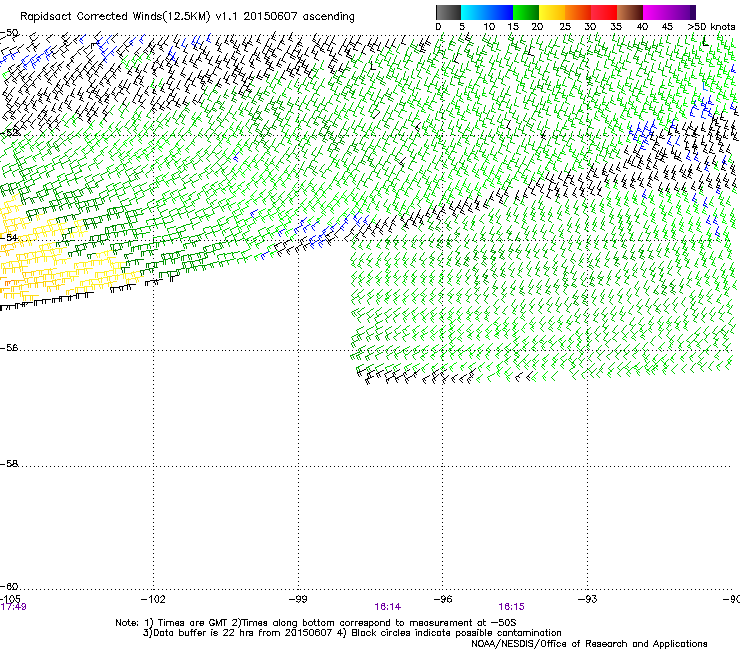The image size is (740, 650).
Task: Click the orange 25-30 knots legend swatch
Action: (x=578, y=12)
